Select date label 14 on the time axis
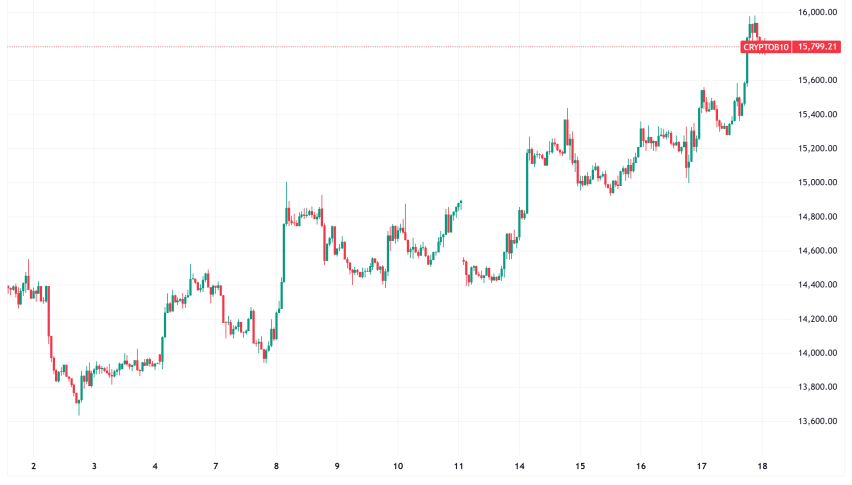852x485 pixels. coord(520,466)
